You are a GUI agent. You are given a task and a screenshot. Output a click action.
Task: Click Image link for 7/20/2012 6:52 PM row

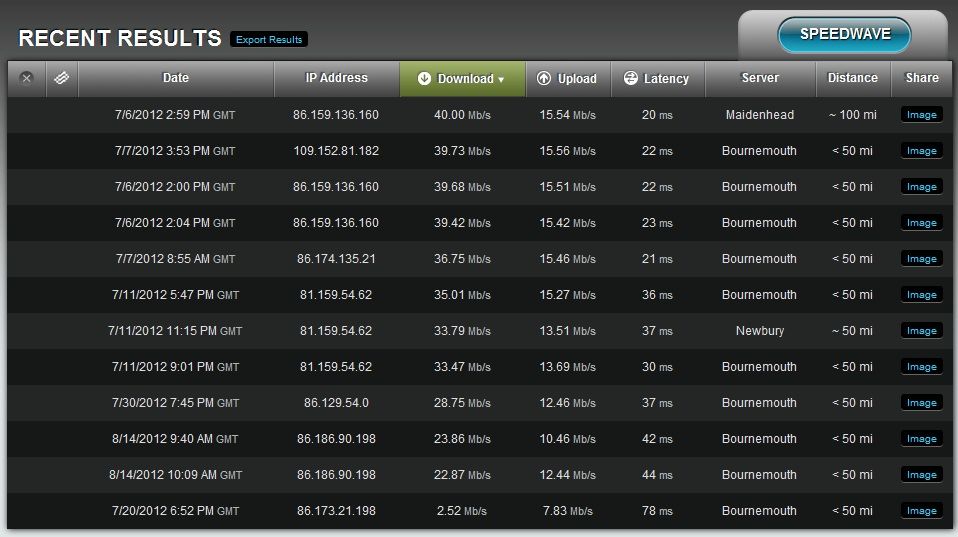pos(921,511)
